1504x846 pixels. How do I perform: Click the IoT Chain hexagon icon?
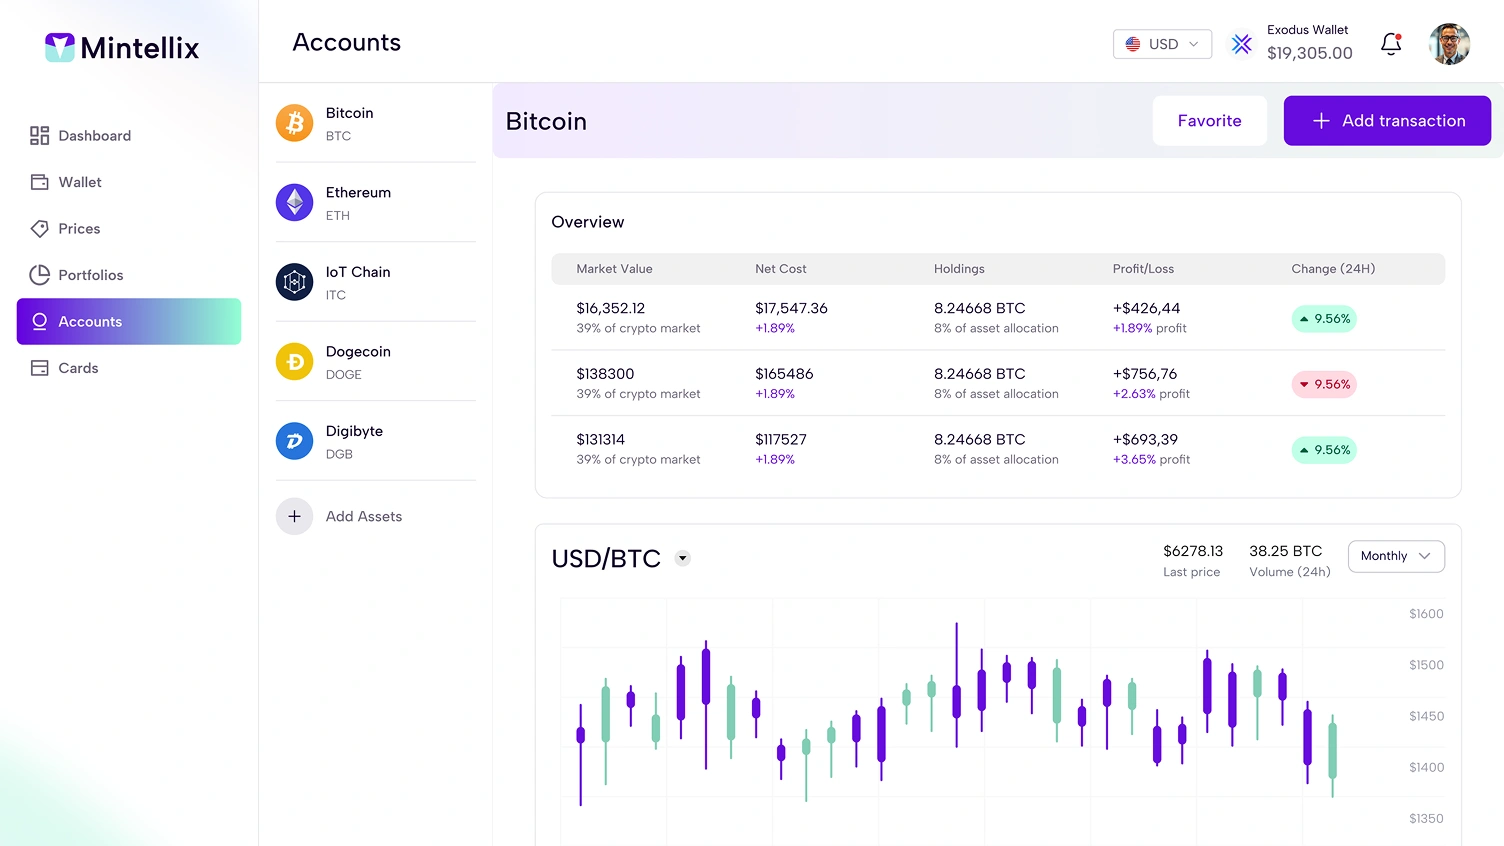(x=294, y=282)
